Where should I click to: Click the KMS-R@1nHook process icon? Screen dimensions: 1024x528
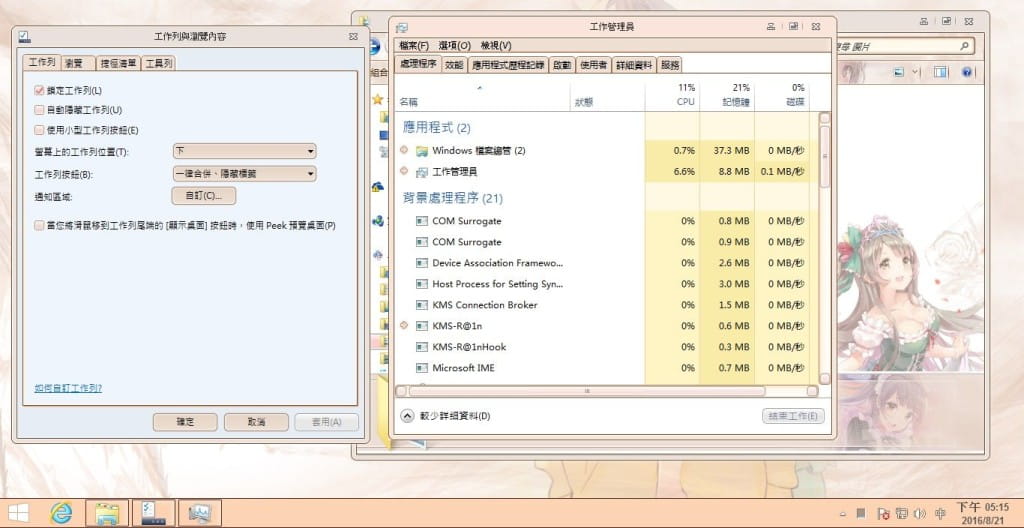point(422,347)
